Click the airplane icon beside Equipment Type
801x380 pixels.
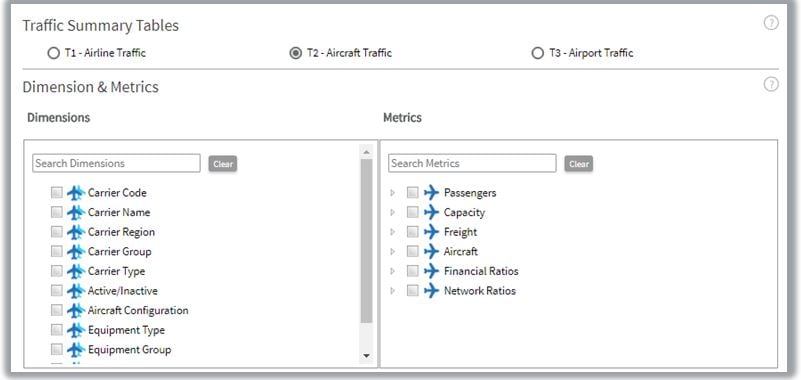click(76, 330)
